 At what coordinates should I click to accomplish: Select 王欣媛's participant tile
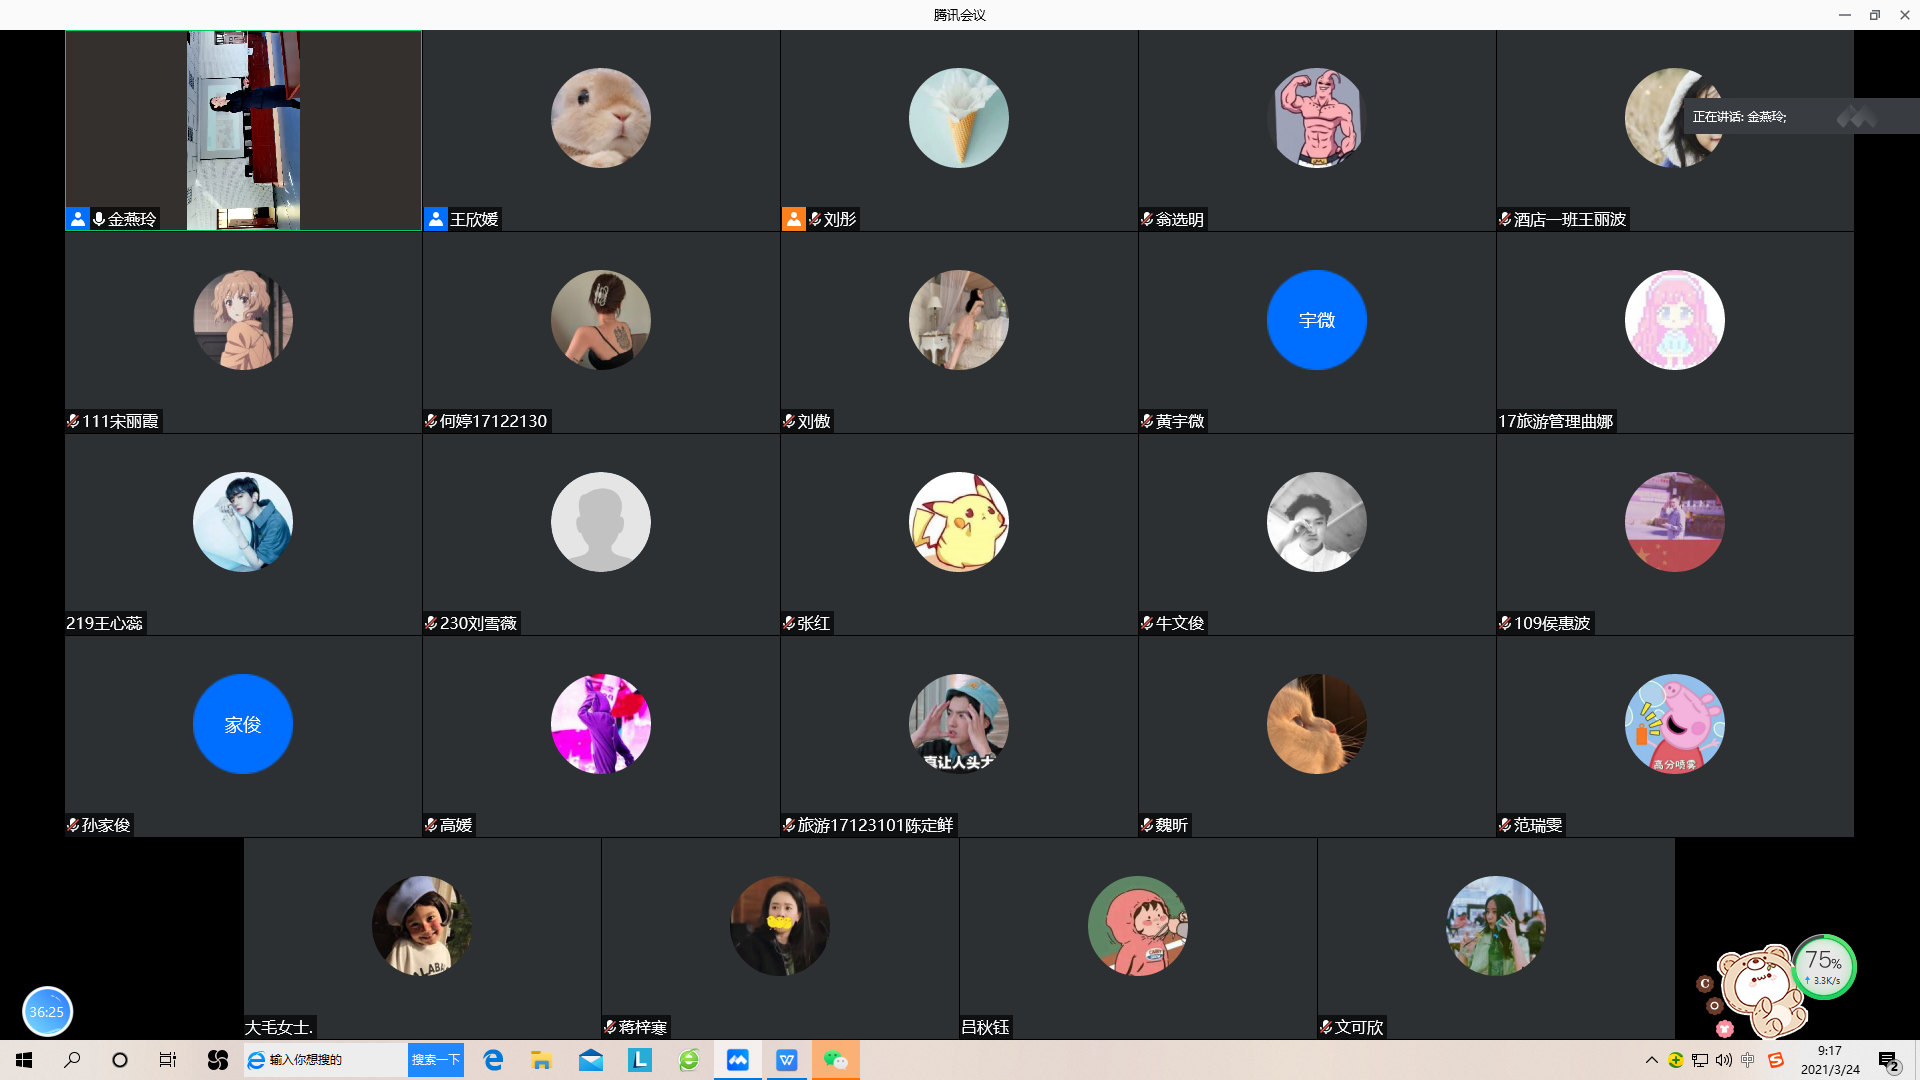click(x=600, y=130)
